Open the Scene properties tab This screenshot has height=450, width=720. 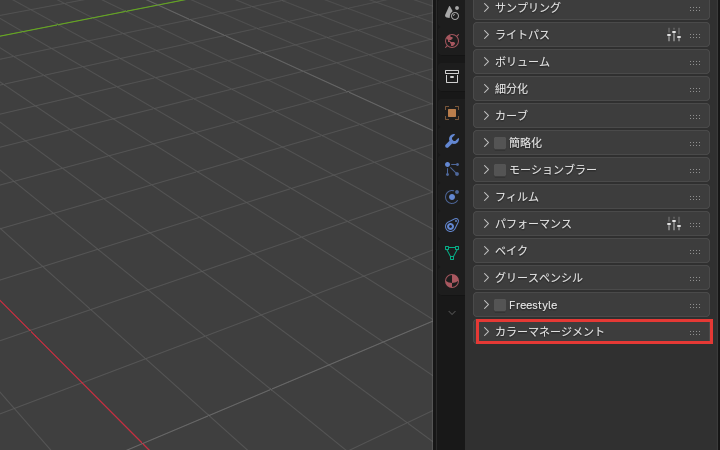(452, 13)
